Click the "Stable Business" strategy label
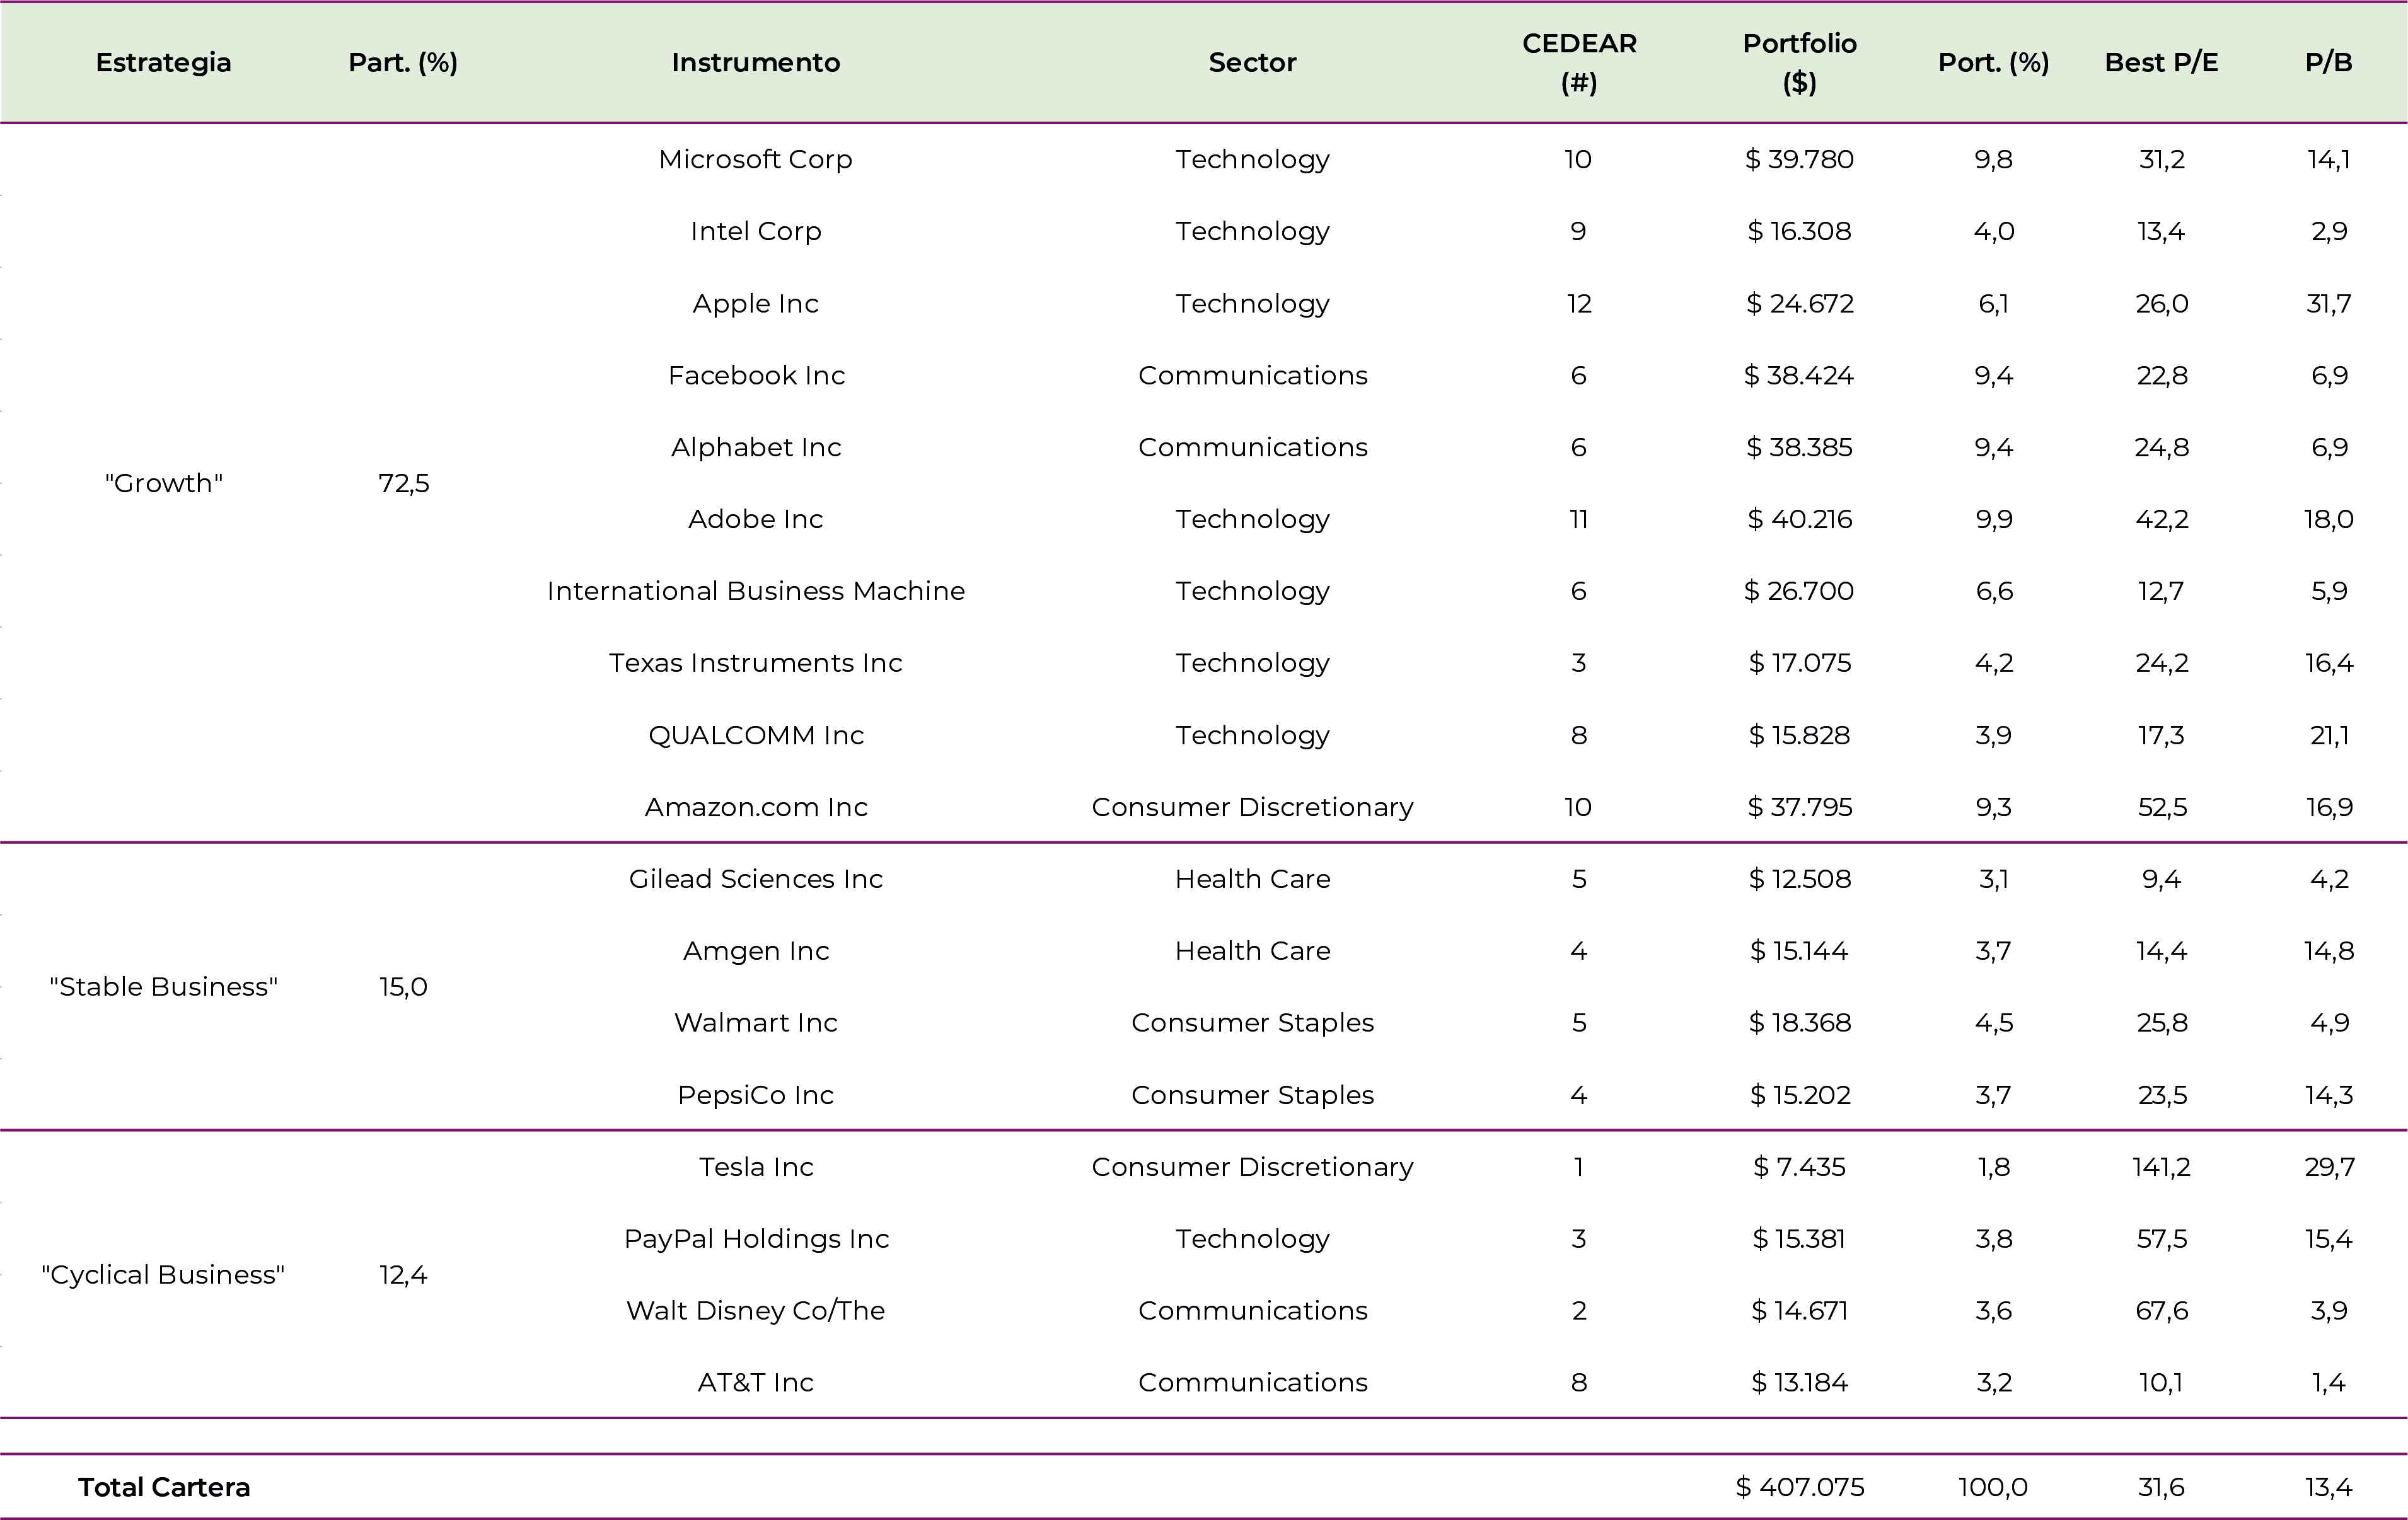The width and height of the screenshot is (2408, 1520). click(163, 987)
